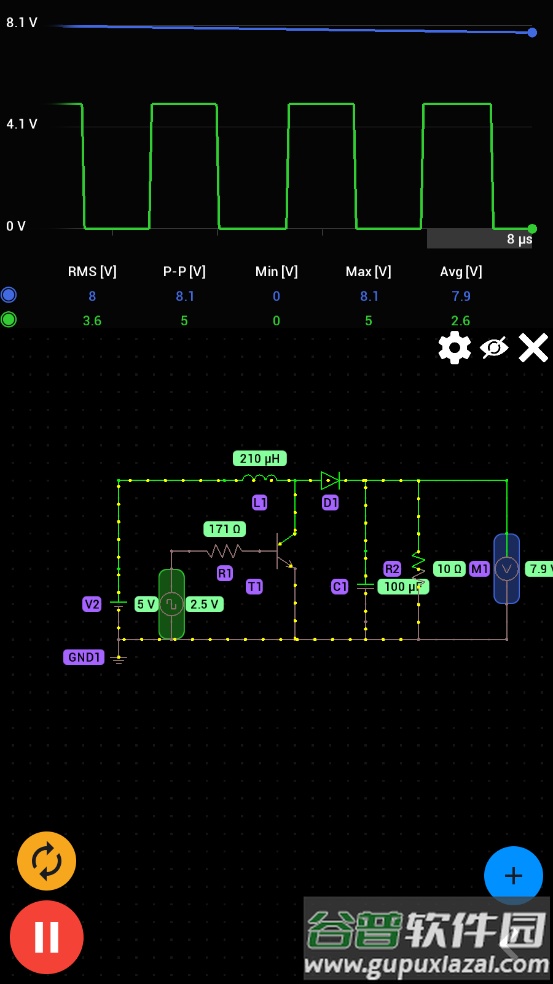Toggle oscilloscope visibility with crossed-eye icon
This screenshot has height=984, width=553.
click(x=494, y=348)
